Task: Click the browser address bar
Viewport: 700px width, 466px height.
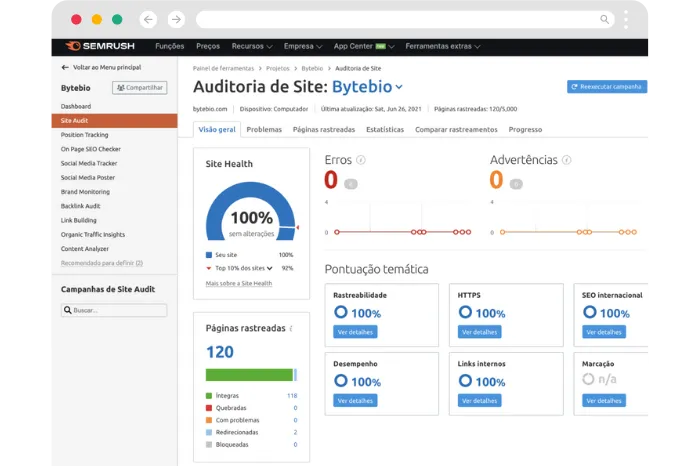Action: (405, 20)
